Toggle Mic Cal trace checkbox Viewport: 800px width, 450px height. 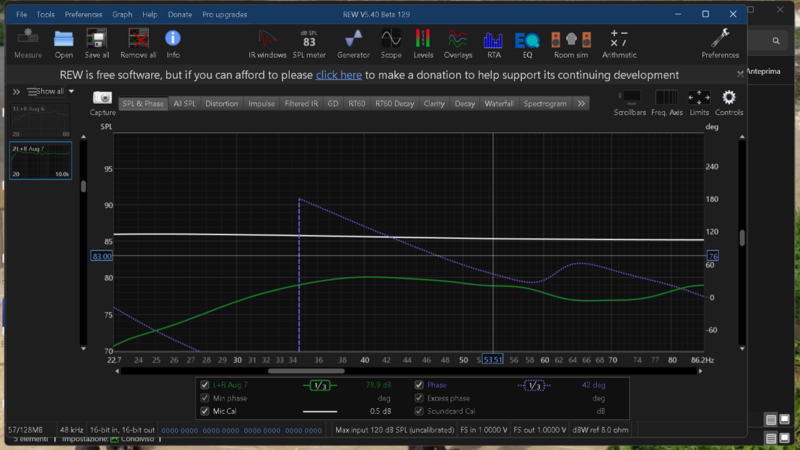[x=205, y=411]
